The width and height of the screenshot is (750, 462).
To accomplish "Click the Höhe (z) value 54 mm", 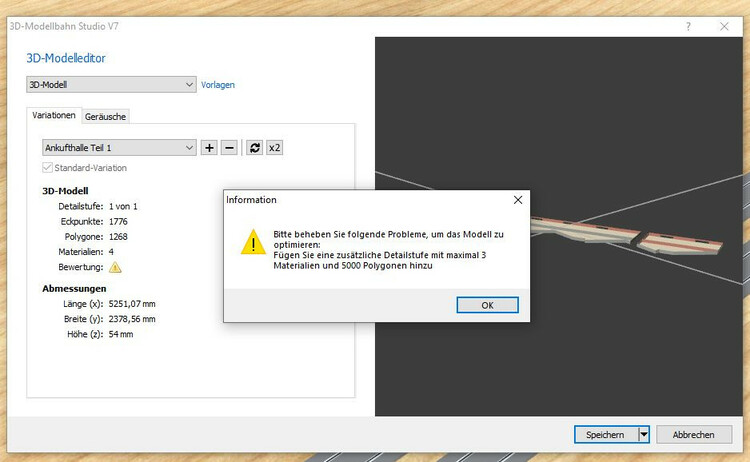I will point(121,334).
